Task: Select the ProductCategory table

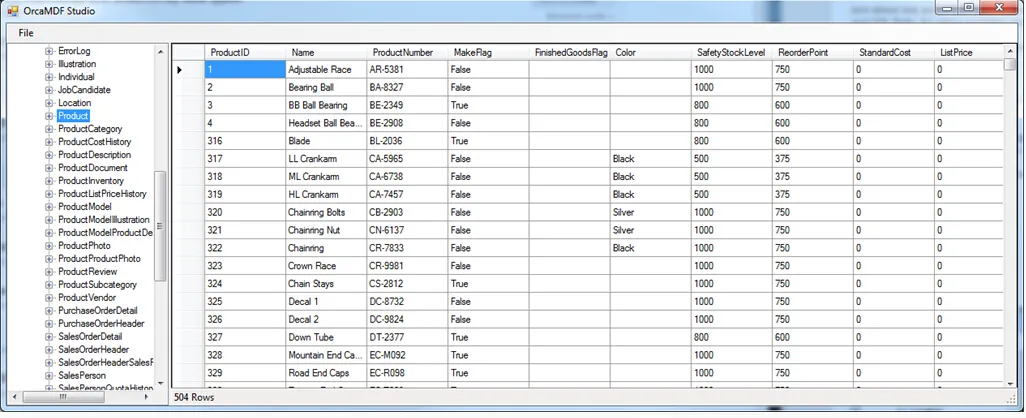Action: pos(90,129)
